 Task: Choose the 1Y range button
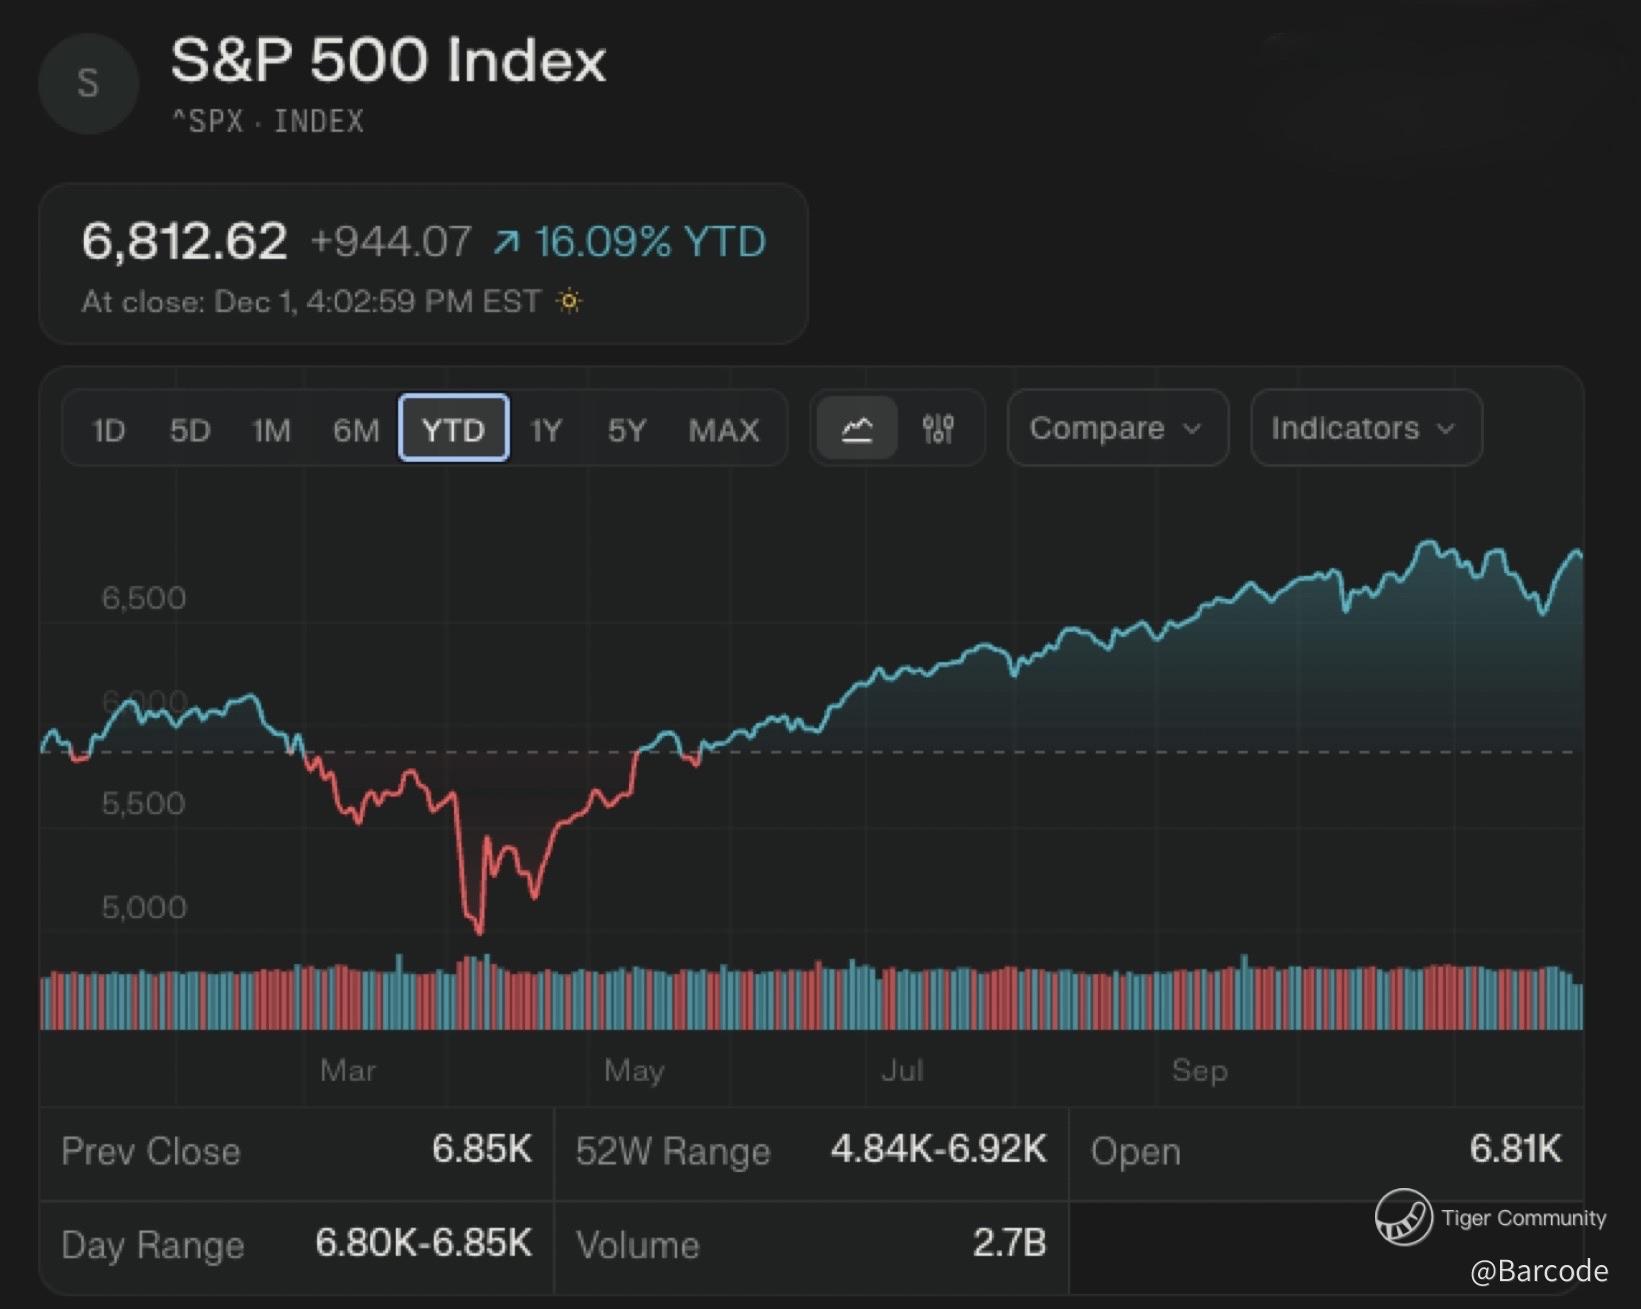point(546,430)
